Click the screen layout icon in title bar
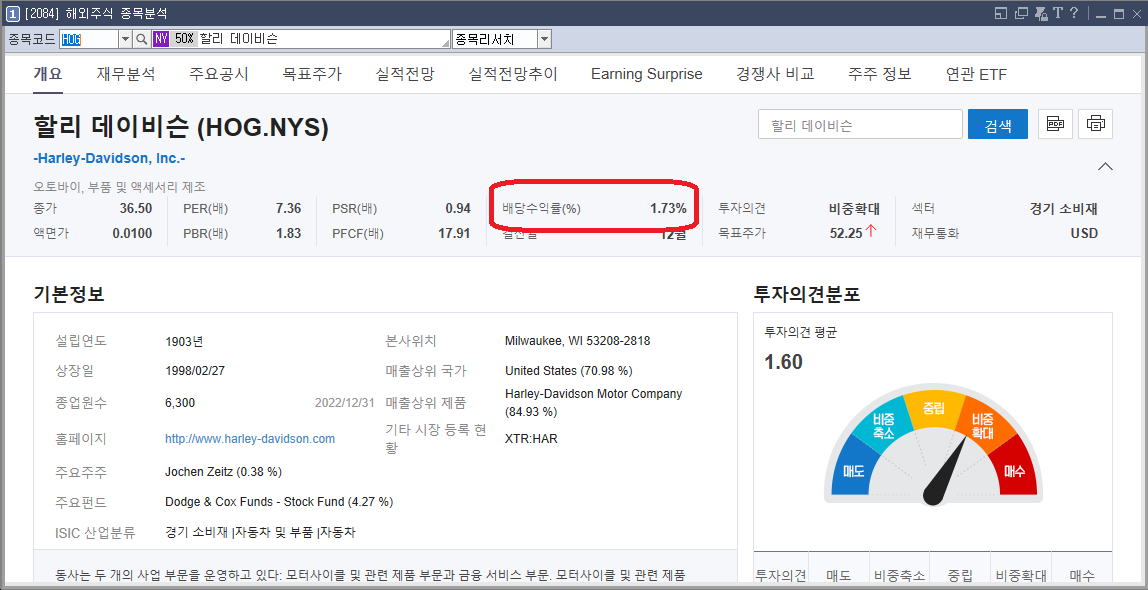 (x=1001, y=13)
